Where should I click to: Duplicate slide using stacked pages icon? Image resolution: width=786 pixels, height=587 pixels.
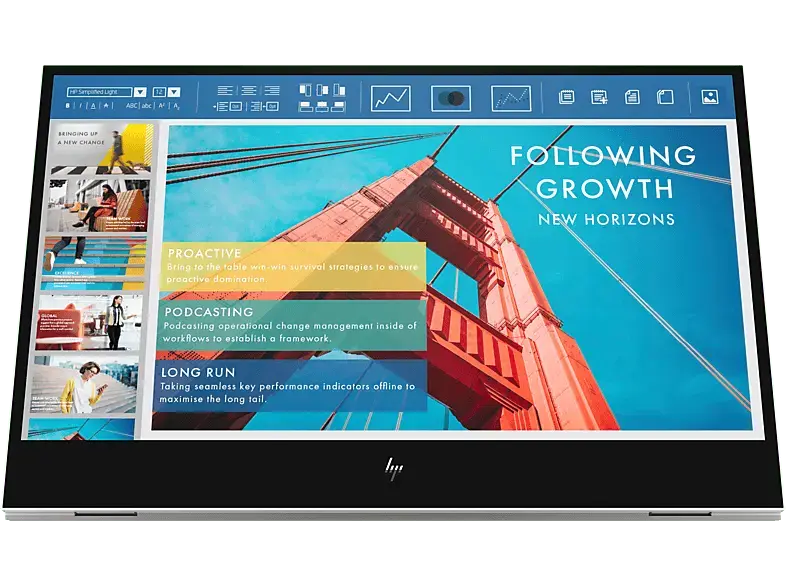665,97
